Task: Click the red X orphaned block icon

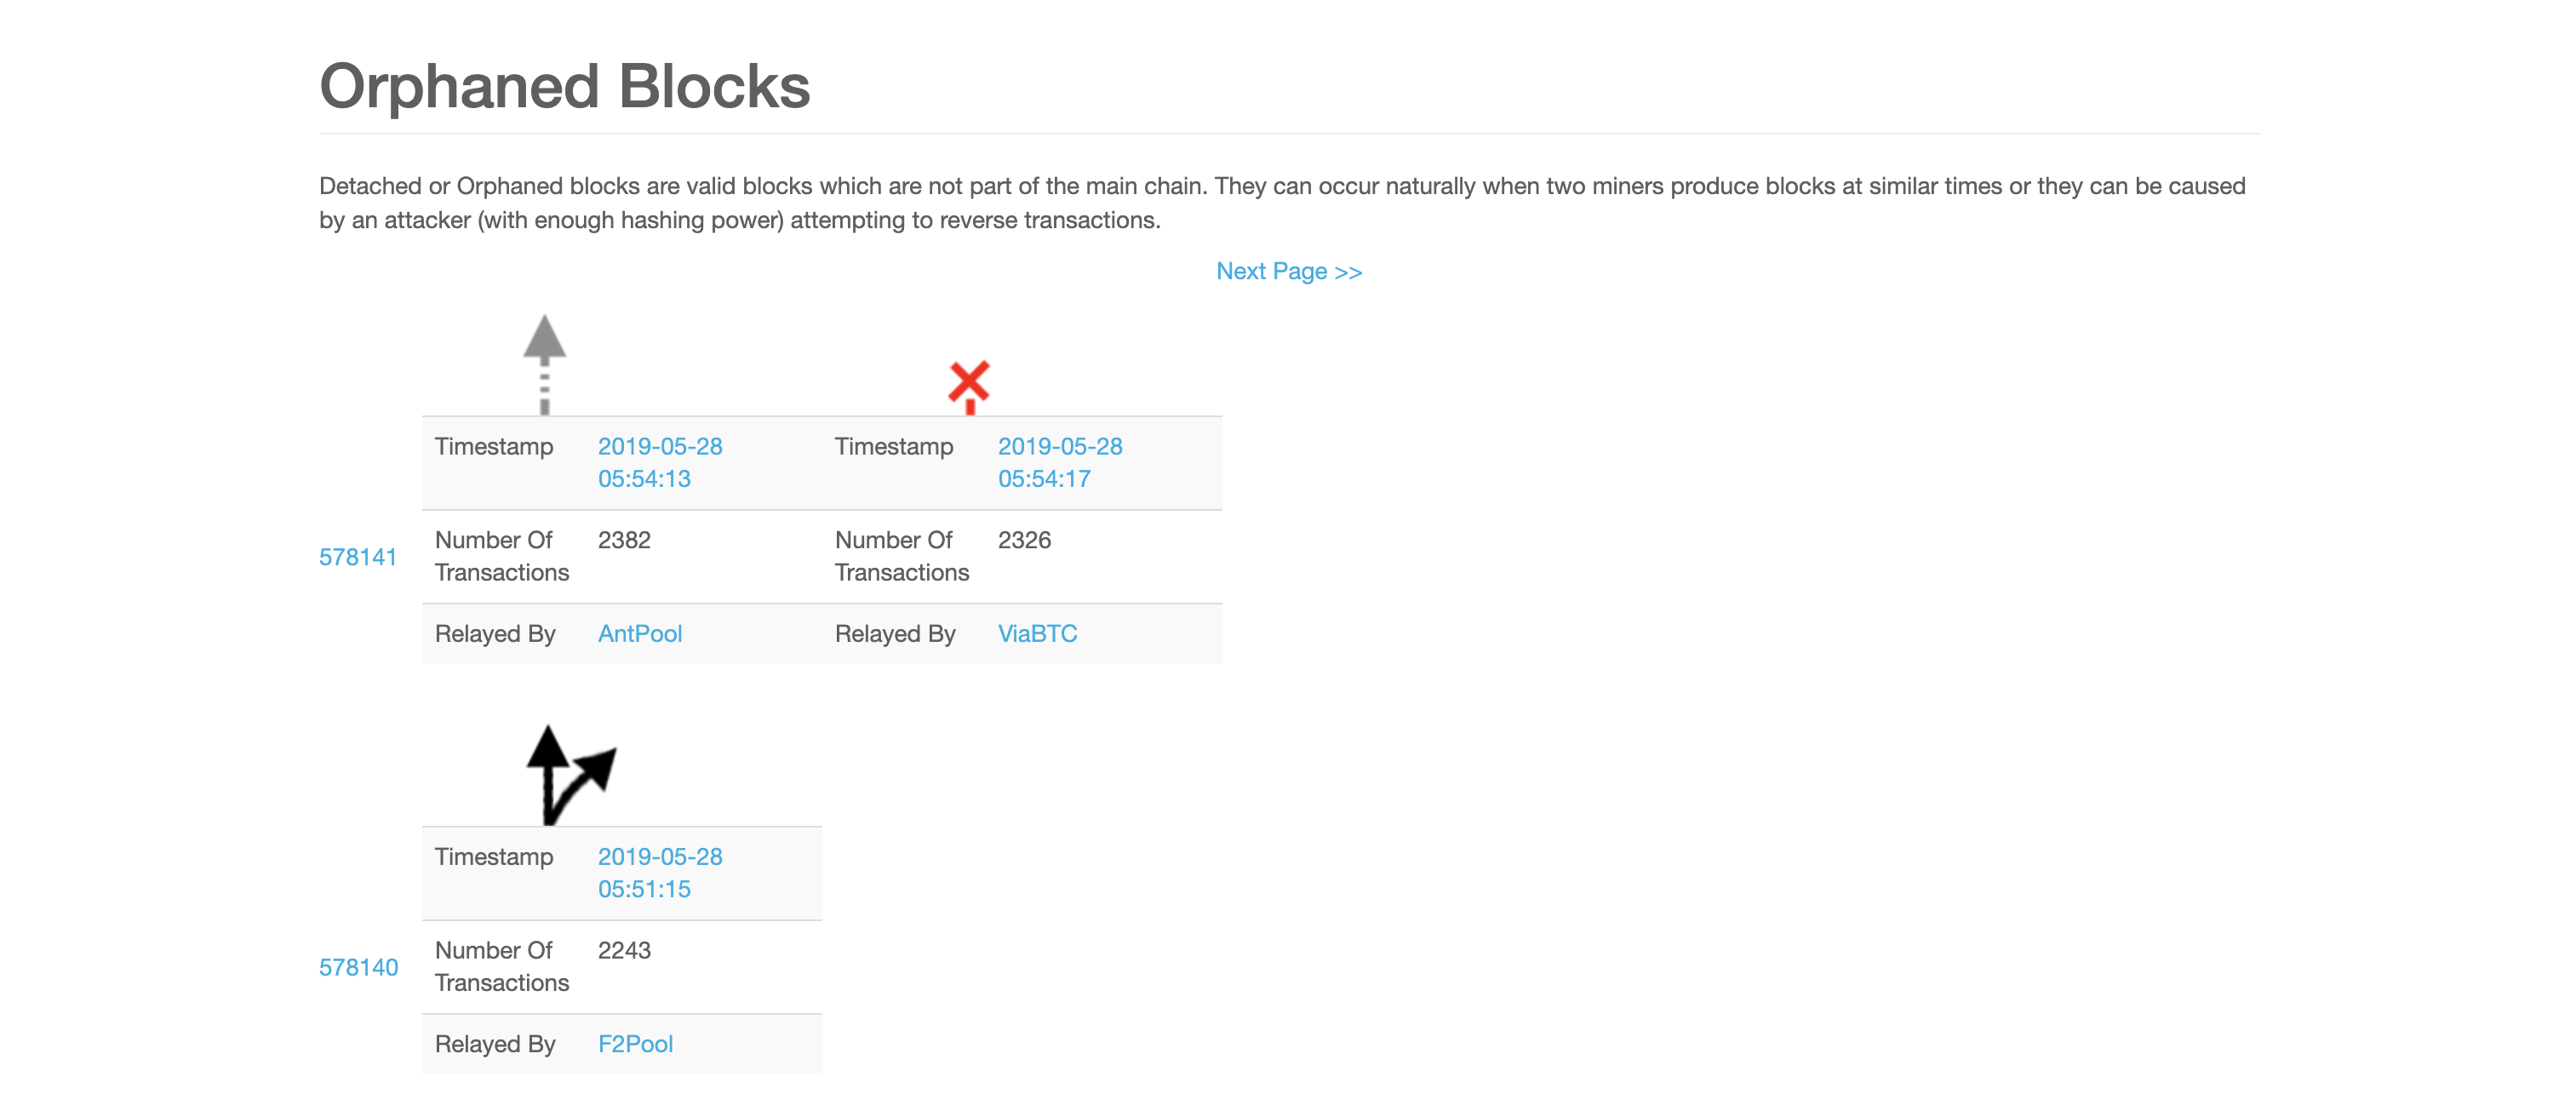Action: [968, 385]
